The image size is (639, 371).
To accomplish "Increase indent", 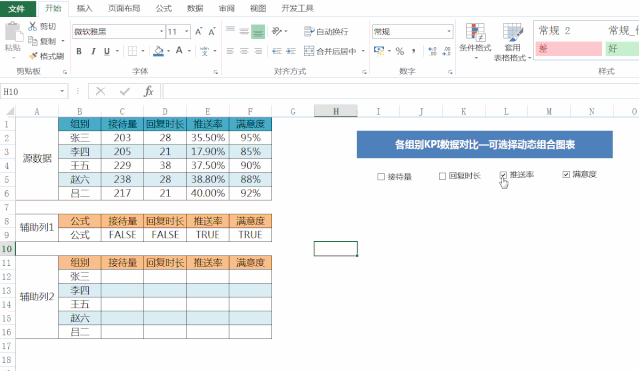I will click(x=291, y=51).
